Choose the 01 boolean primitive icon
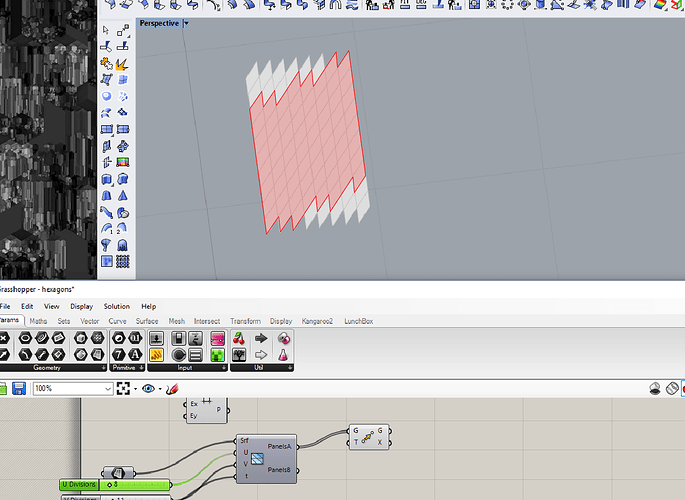This screenshot has width=685, height=500. click(135, 338)
